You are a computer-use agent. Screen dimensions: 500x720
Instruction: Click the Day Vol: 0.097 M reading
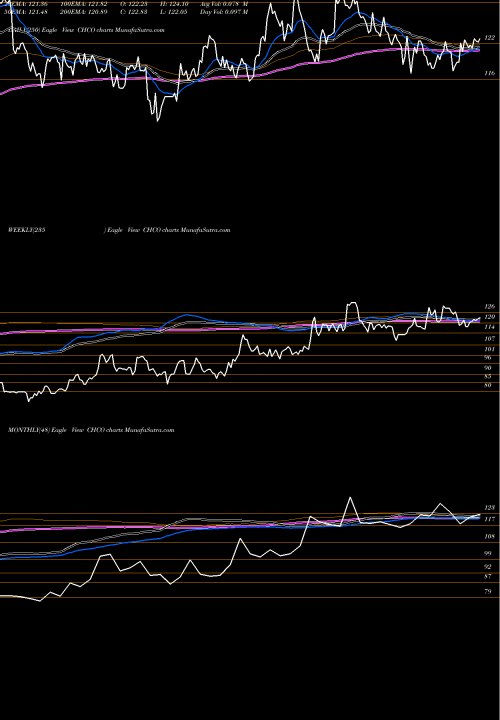click(225, 12)
